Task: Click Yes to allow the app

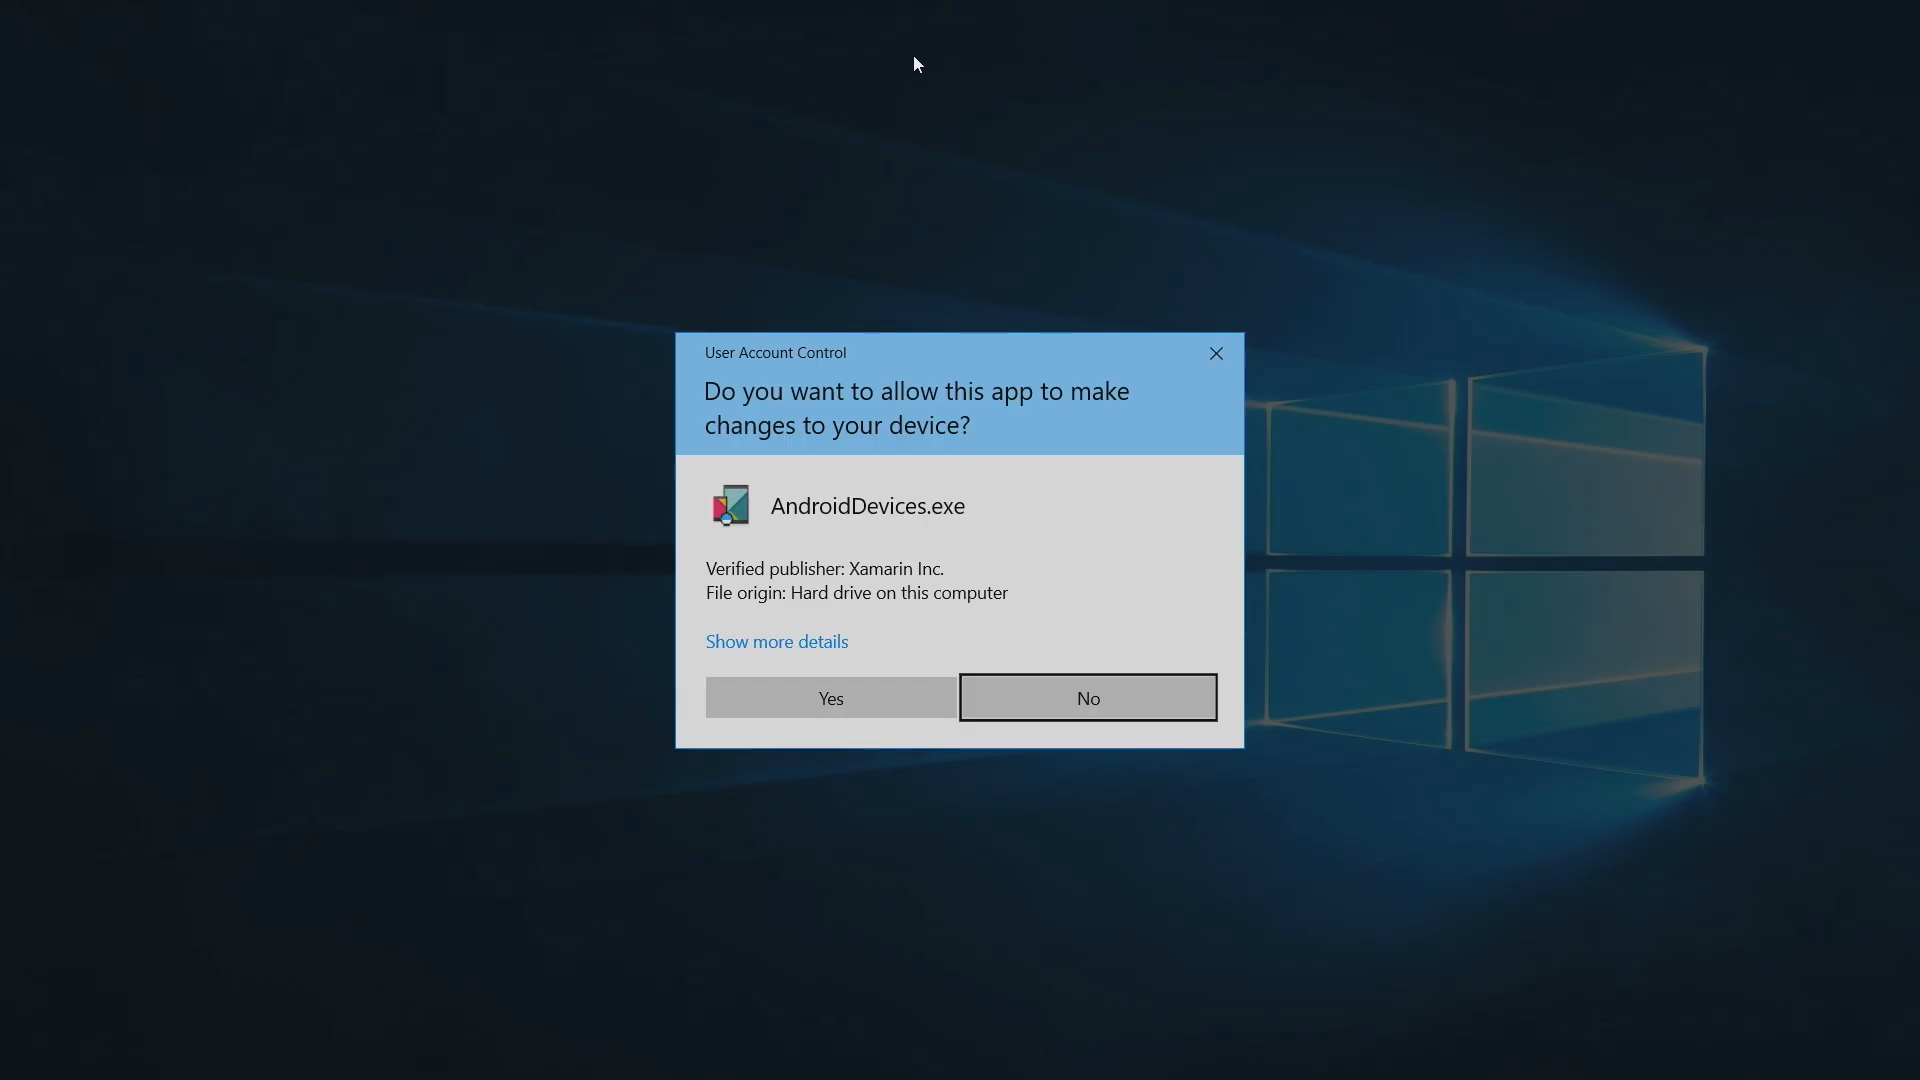Action: [x=831, y=698]
